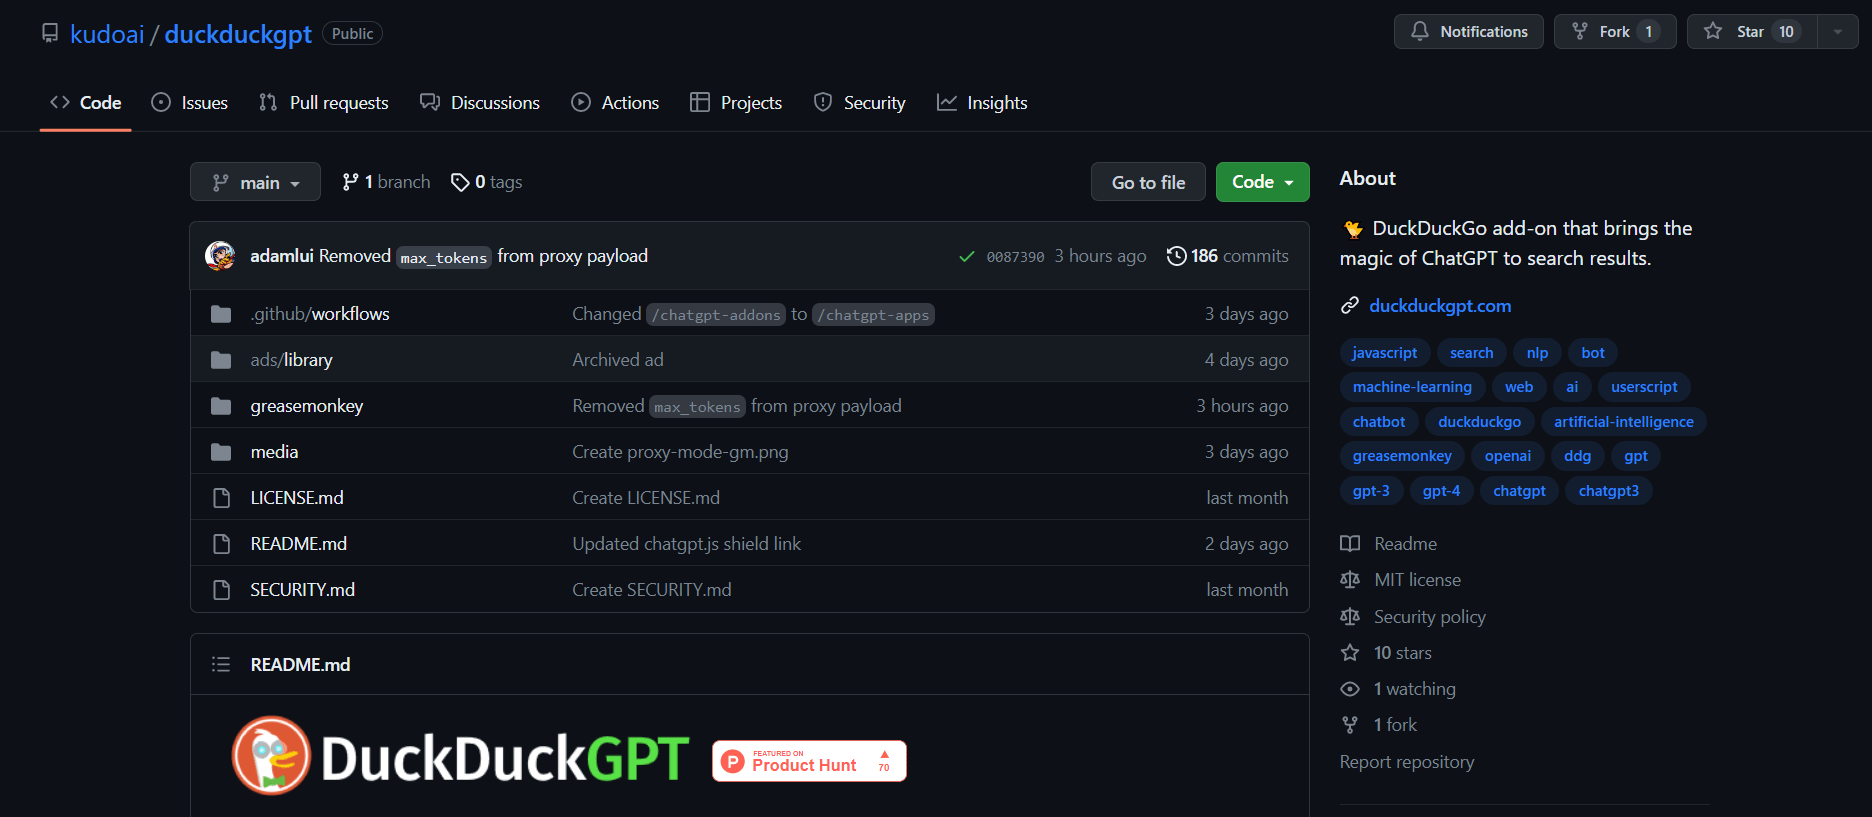Select the userscript topic tag

[1644, 387]
